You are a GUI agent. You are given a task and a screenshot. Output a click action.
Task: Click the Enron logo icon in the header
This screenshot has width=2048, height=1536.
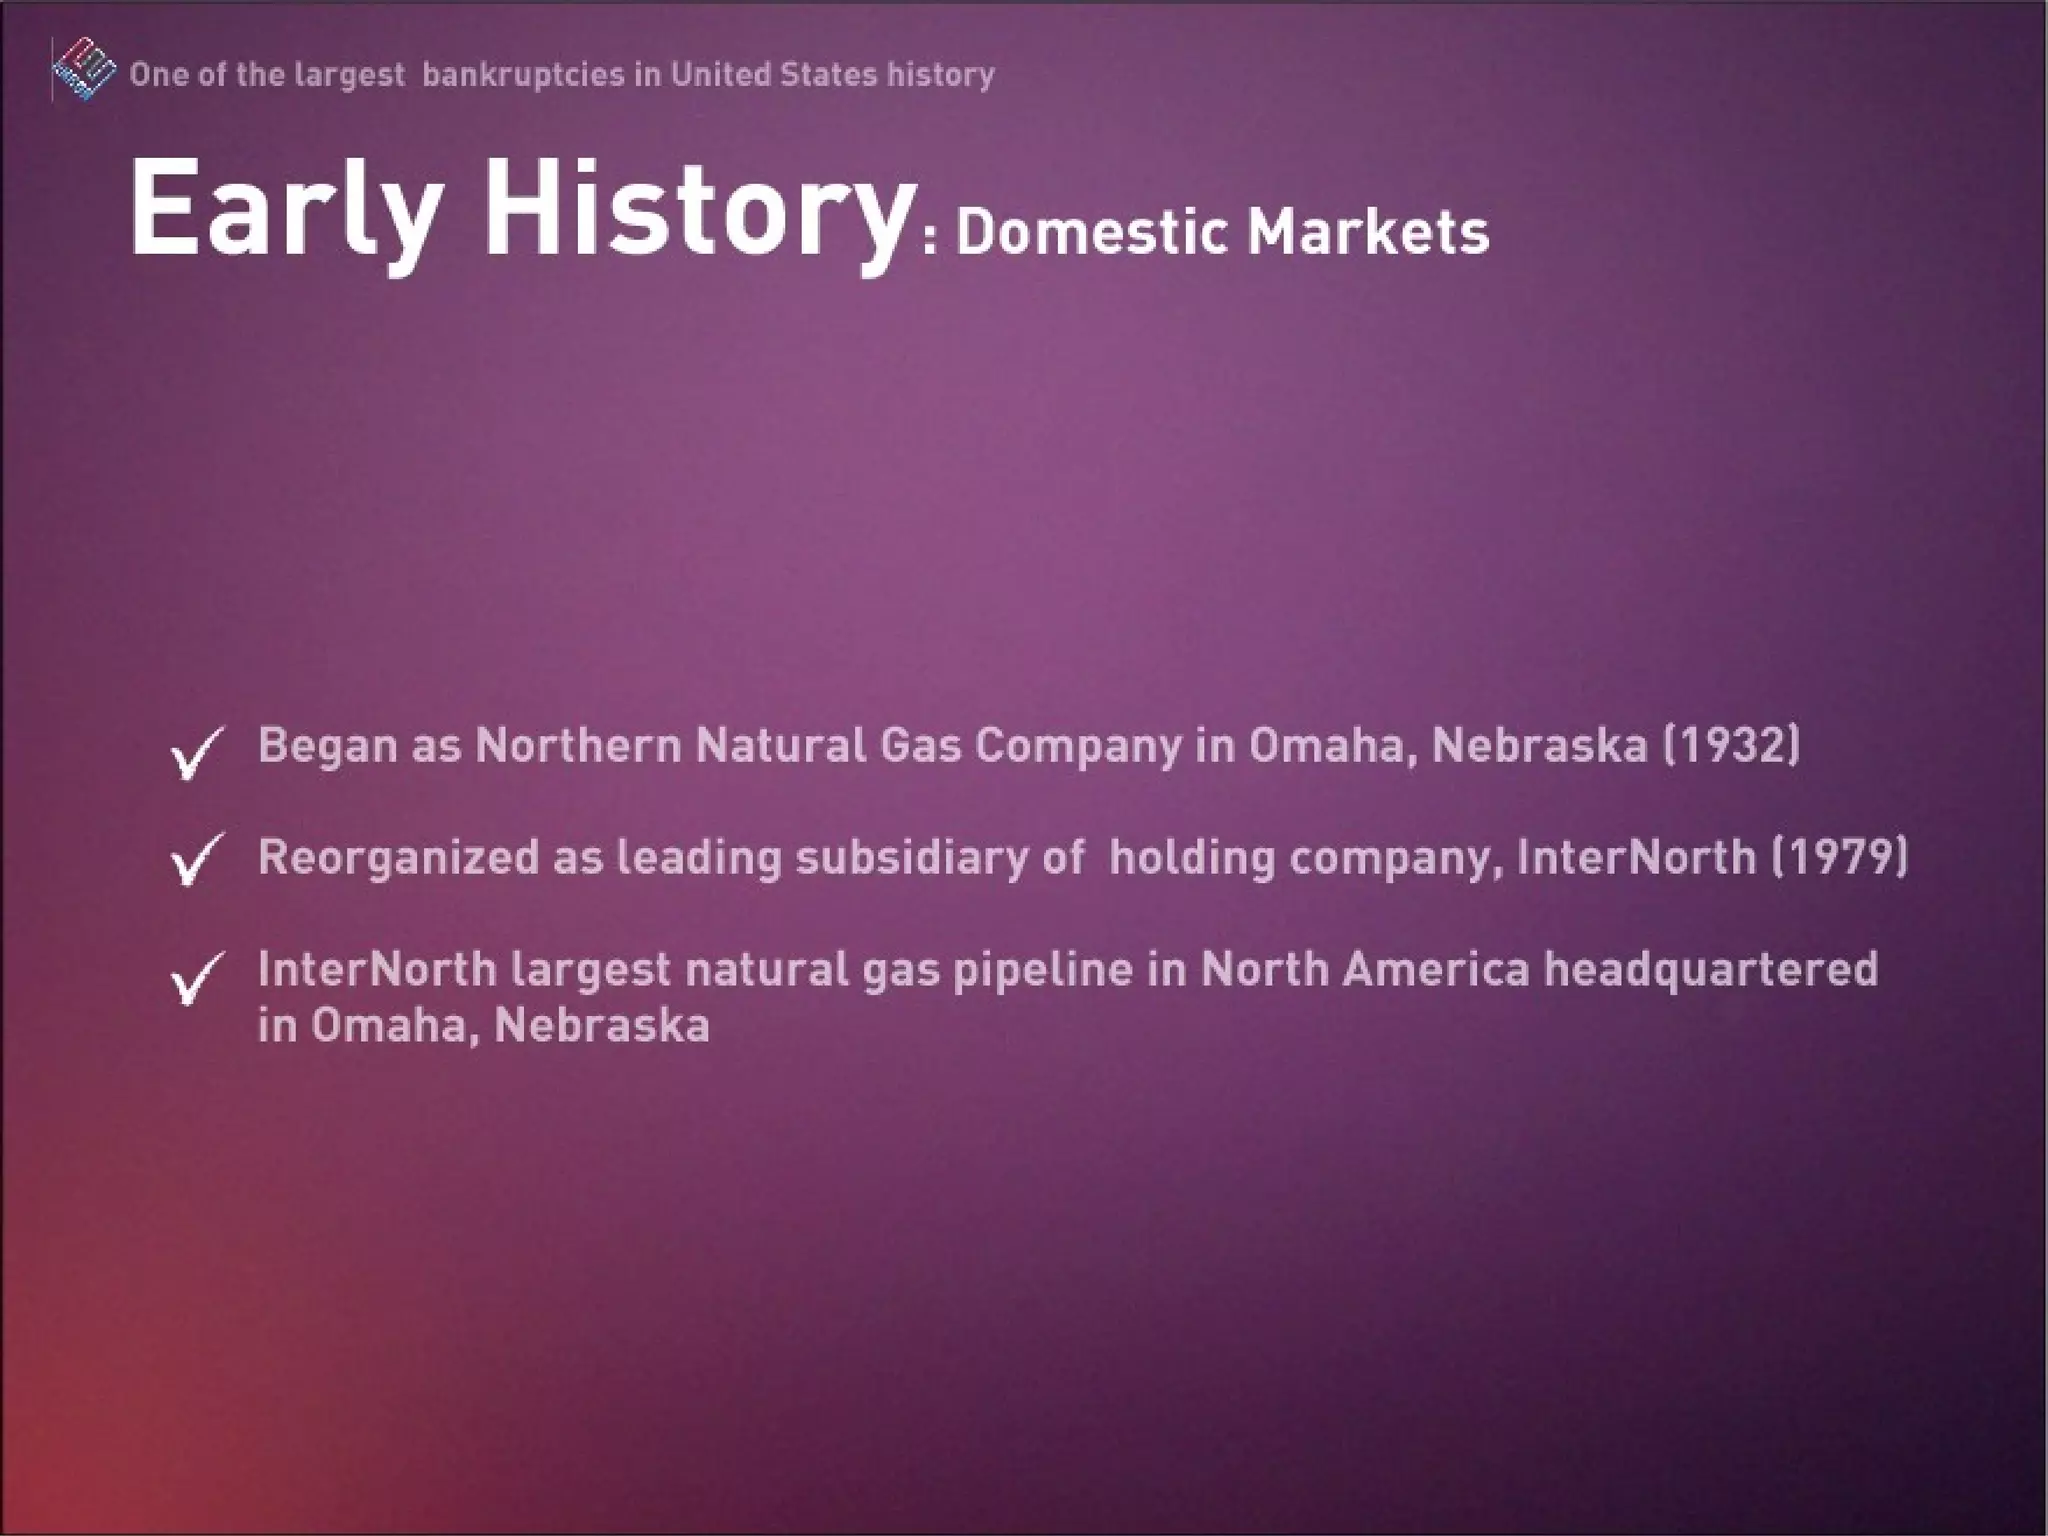click(83, 71)
